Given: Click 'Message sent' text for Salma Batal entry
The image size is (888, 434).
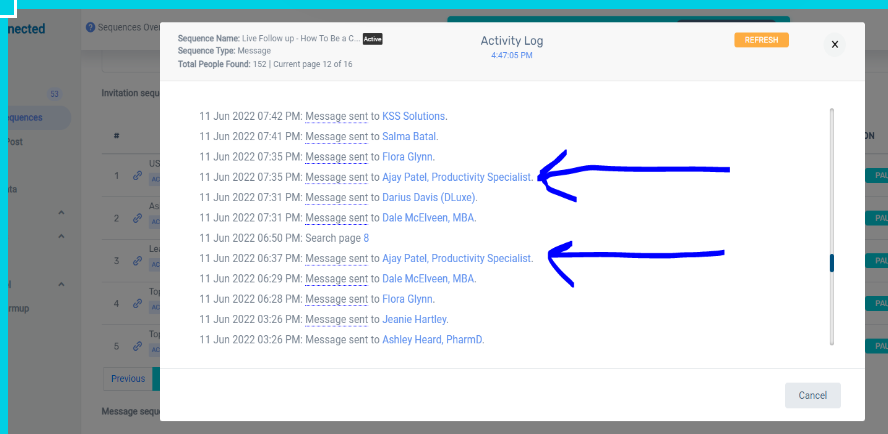Looking at the screenshot, I should point(336,137).
